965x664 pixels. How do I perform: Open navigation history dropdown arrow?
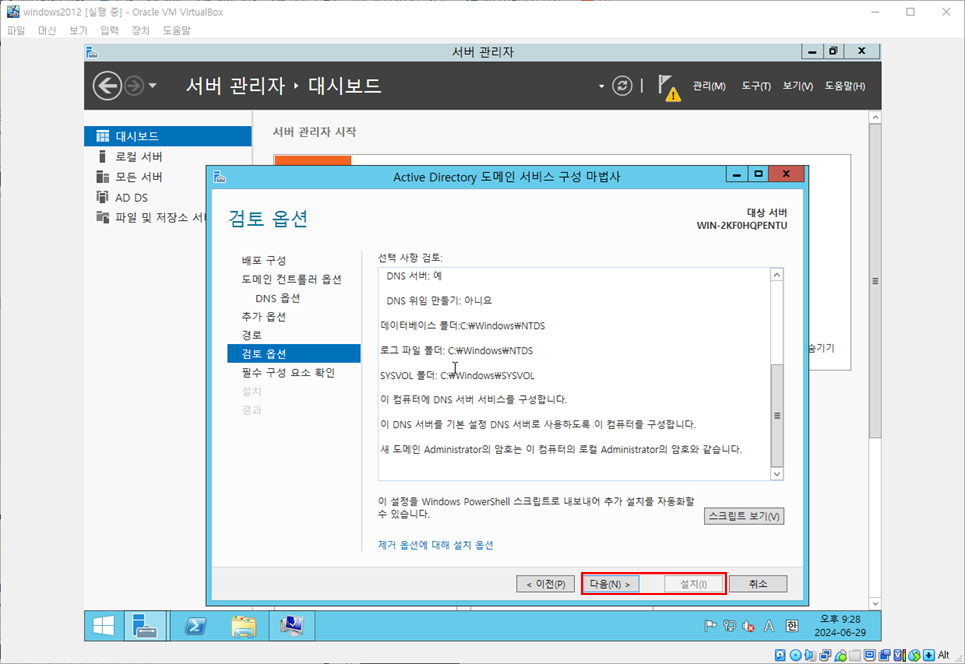152,86
